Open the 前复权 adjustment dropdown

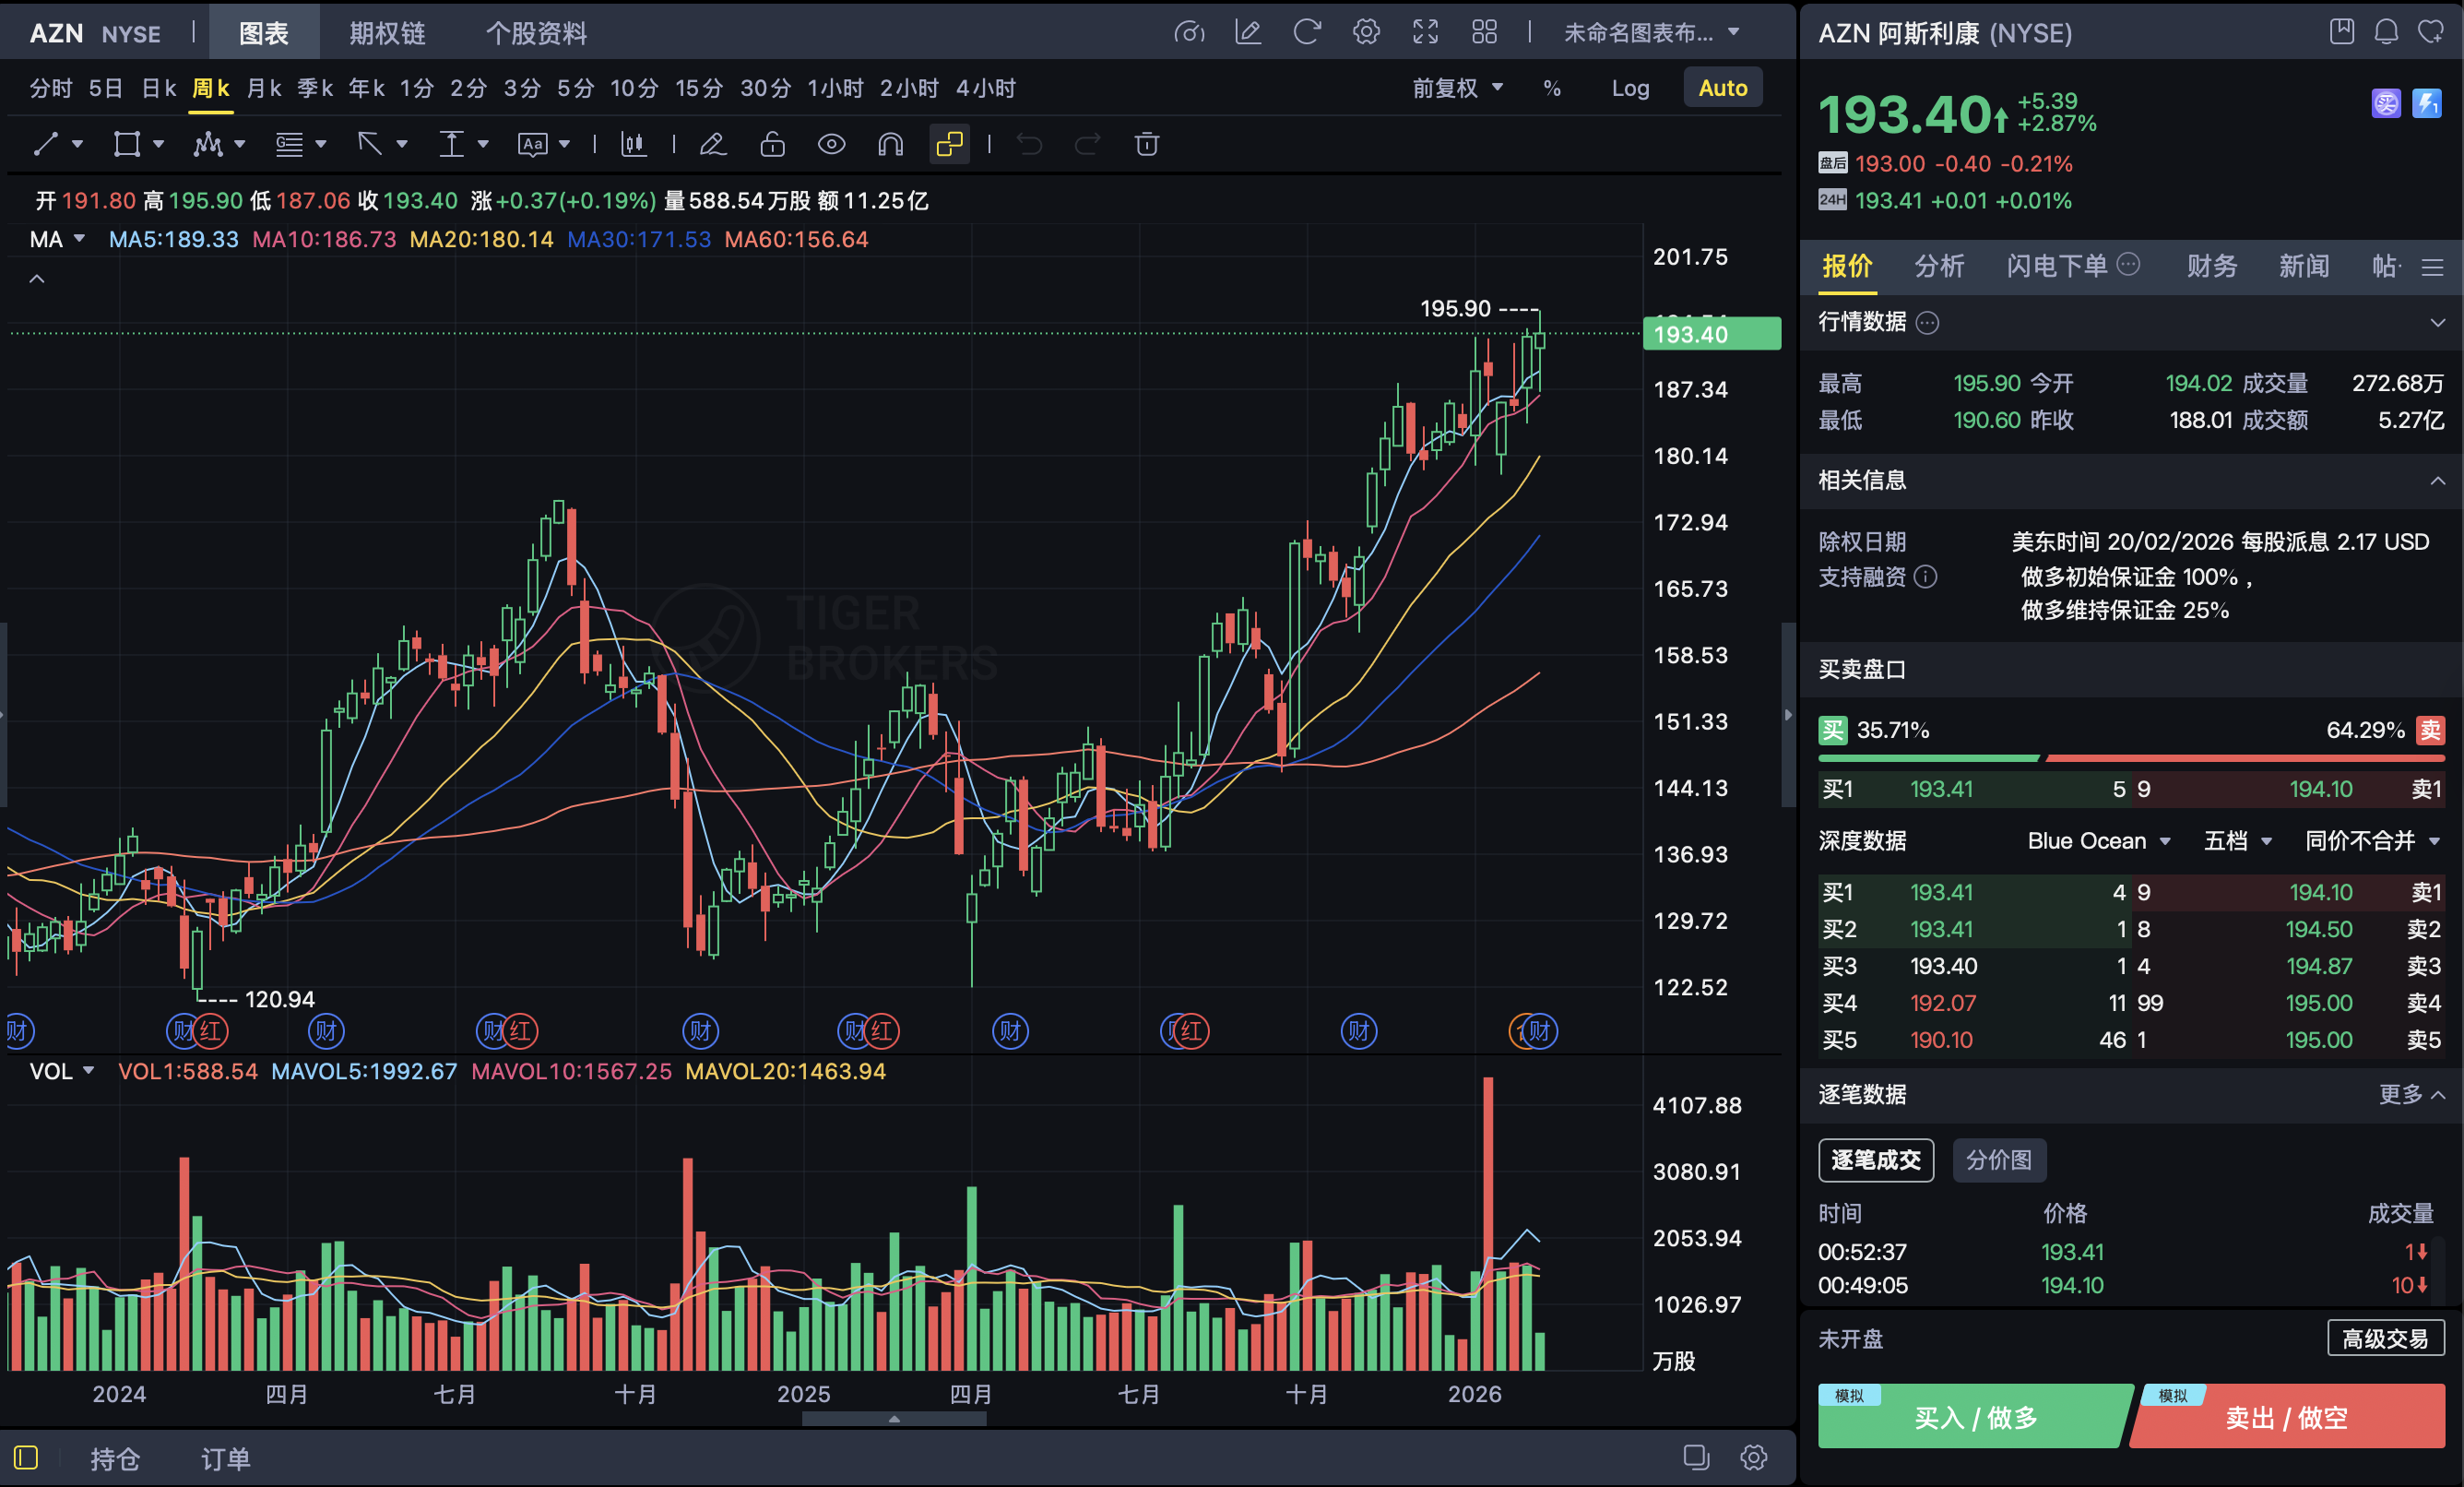[1457, 88]
